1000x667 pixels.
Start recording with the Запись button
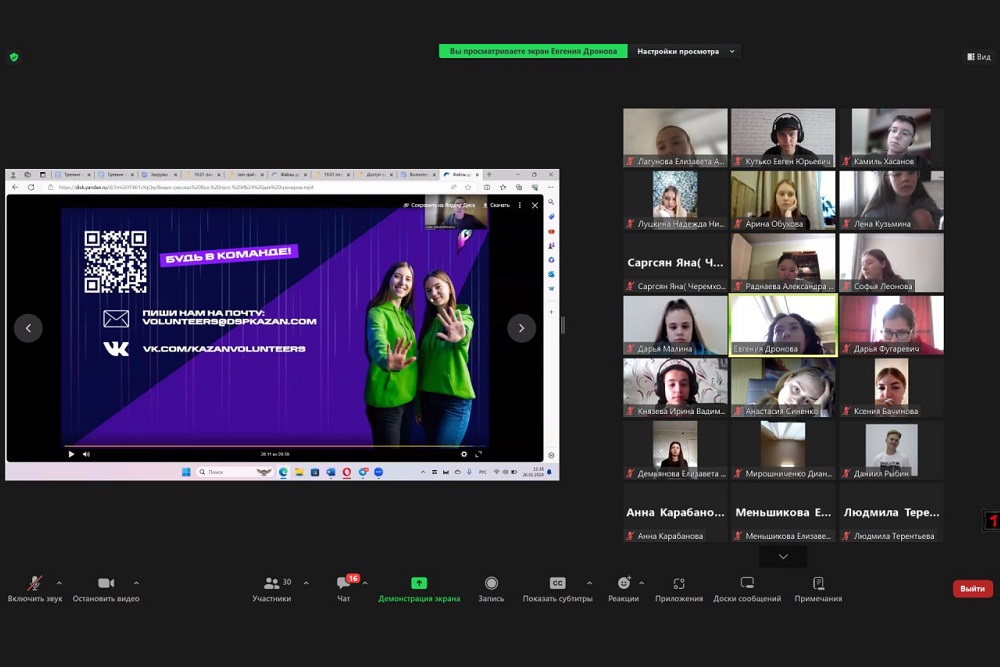pyautogui.click(x=491, y=583)
